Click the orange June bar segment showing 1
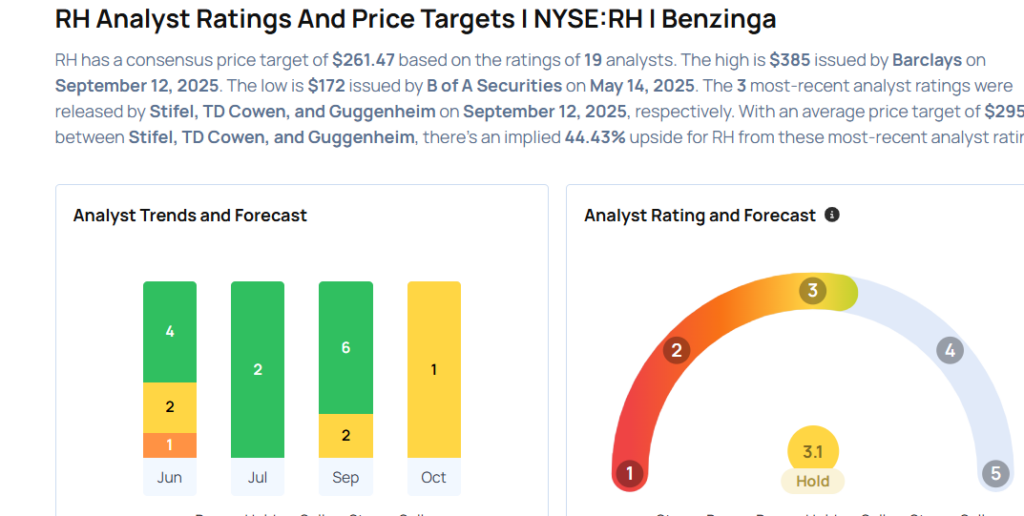The image size is (1024, 516). point(170,445)
